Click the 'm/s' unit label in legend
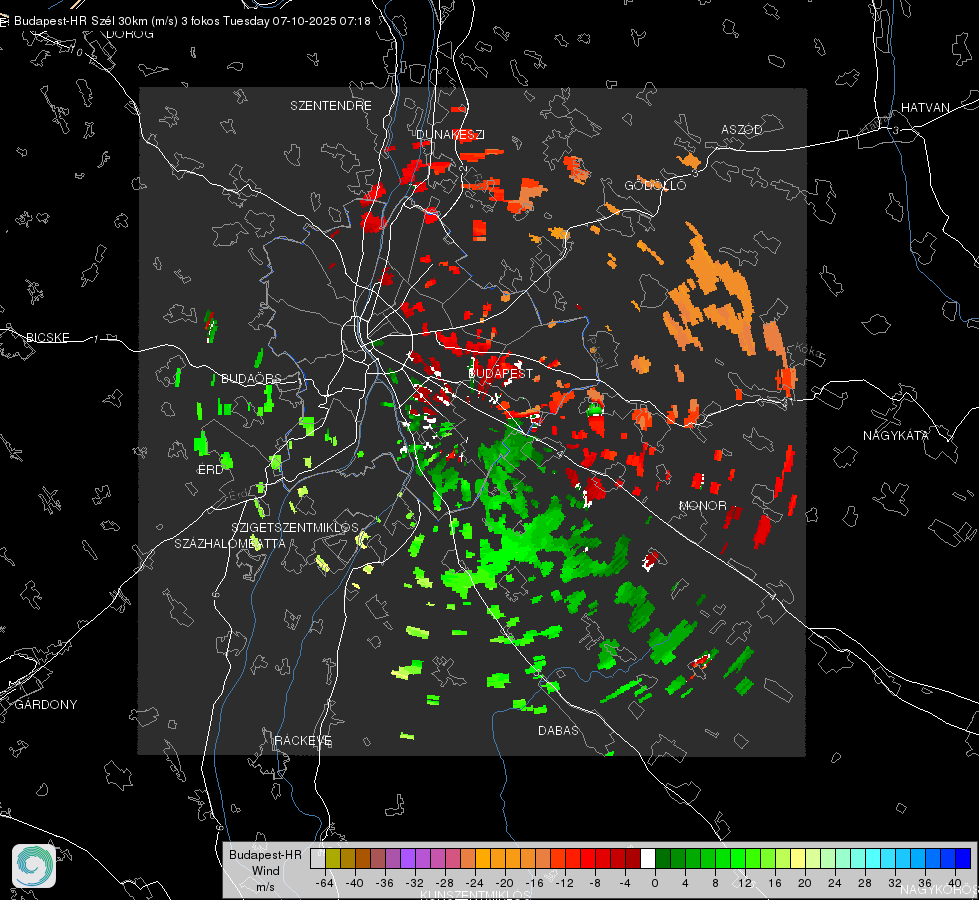Screen dimensions: 979x900 265,886
